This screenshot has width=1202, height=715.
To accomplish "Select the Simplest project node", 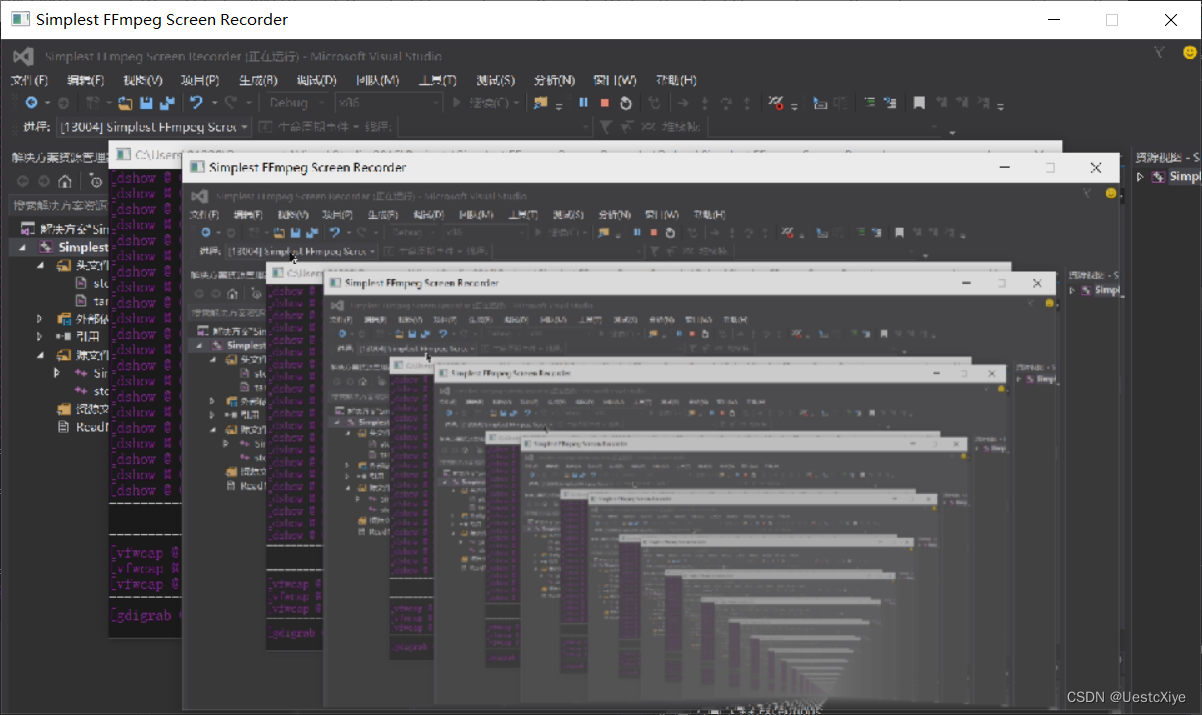I will pyautogui.click(x=75, y=247).
